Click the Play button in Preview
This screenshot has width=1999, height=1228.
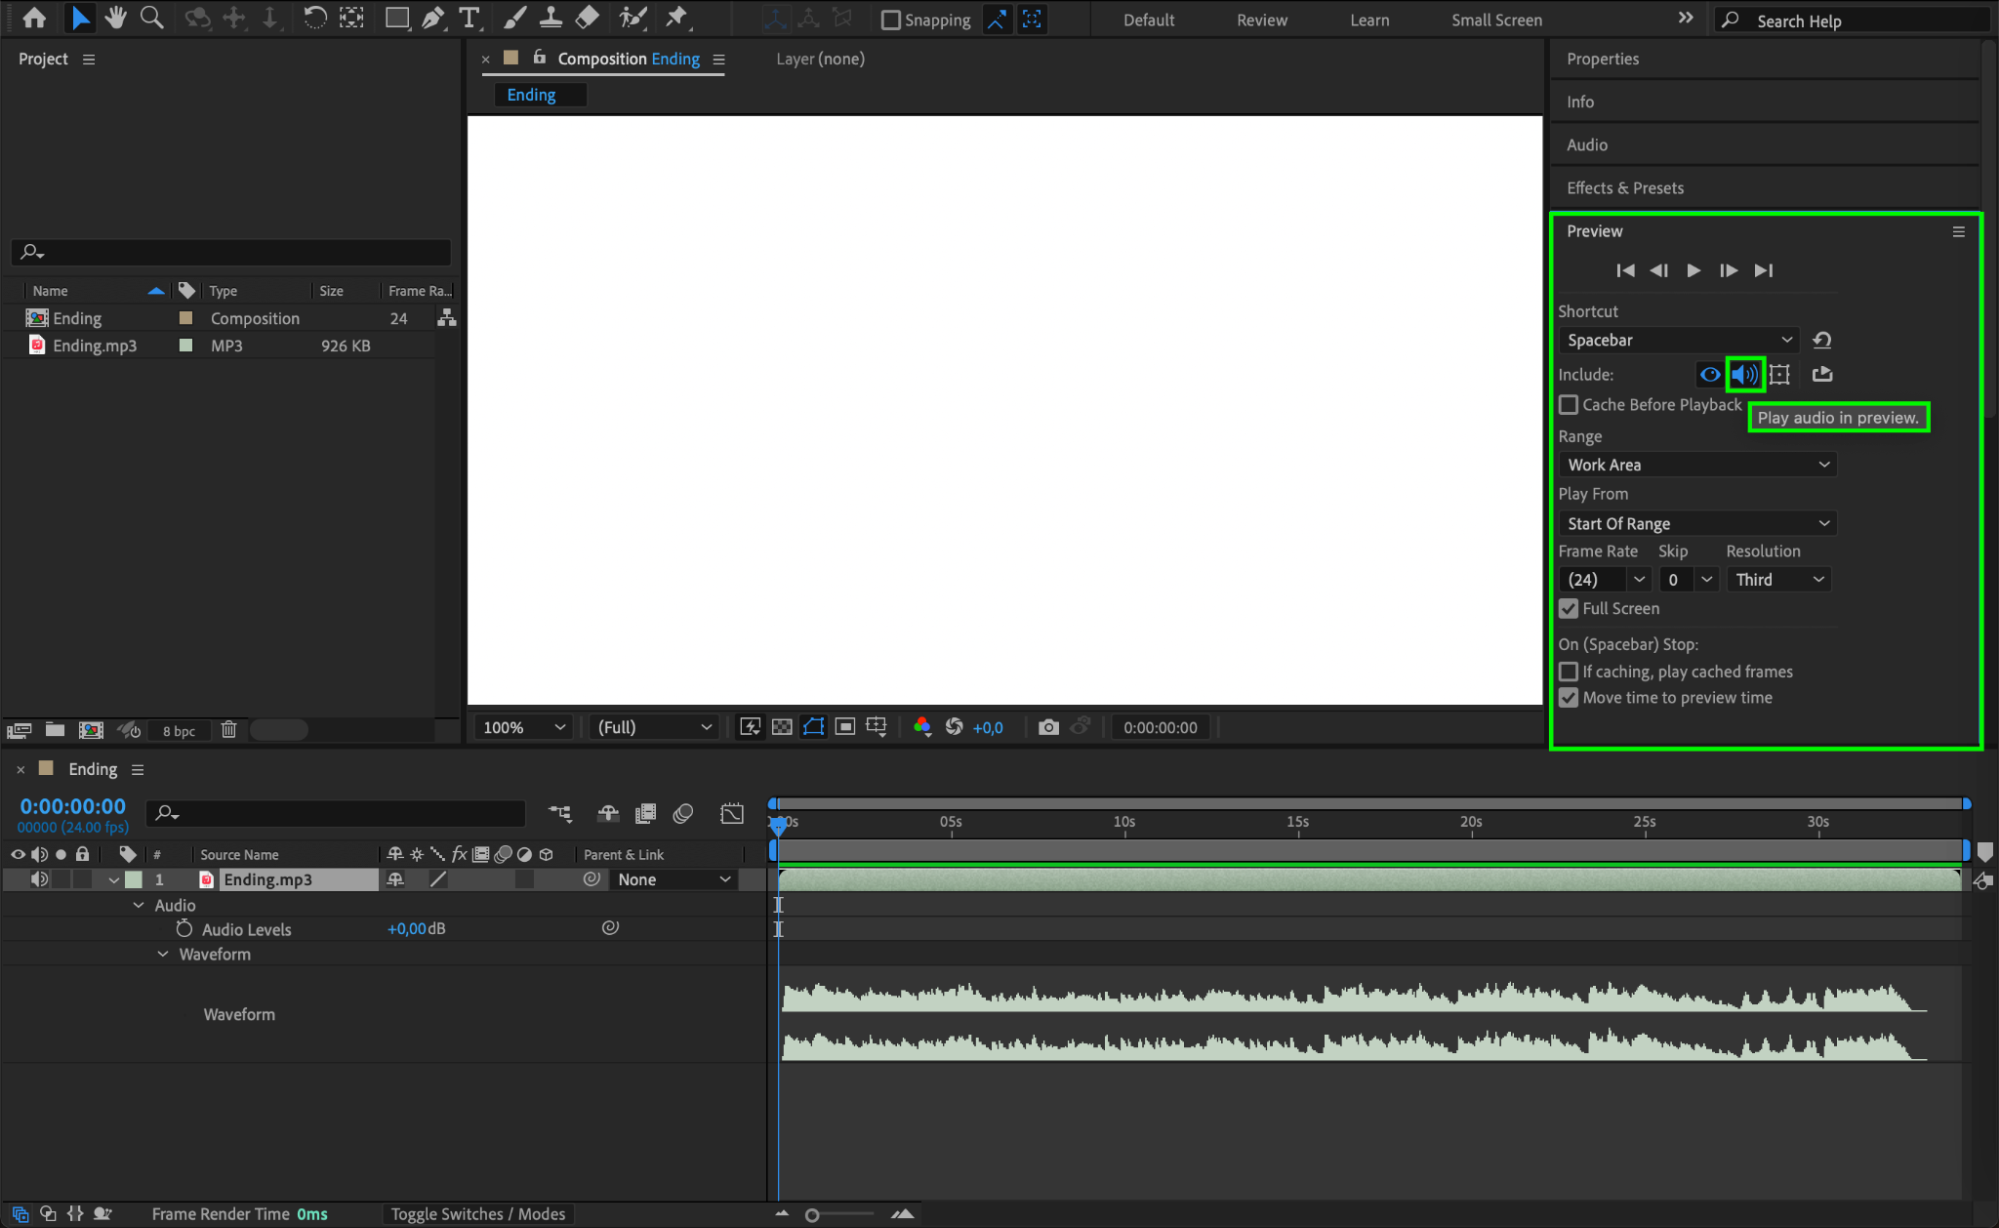point(1693,270)
